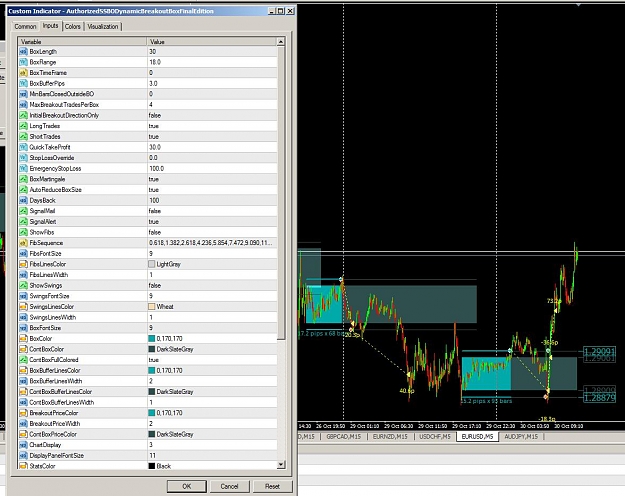Switch to the Common tab
The image size is (625, 496).
pyautogui.click(x=25, y=27)
